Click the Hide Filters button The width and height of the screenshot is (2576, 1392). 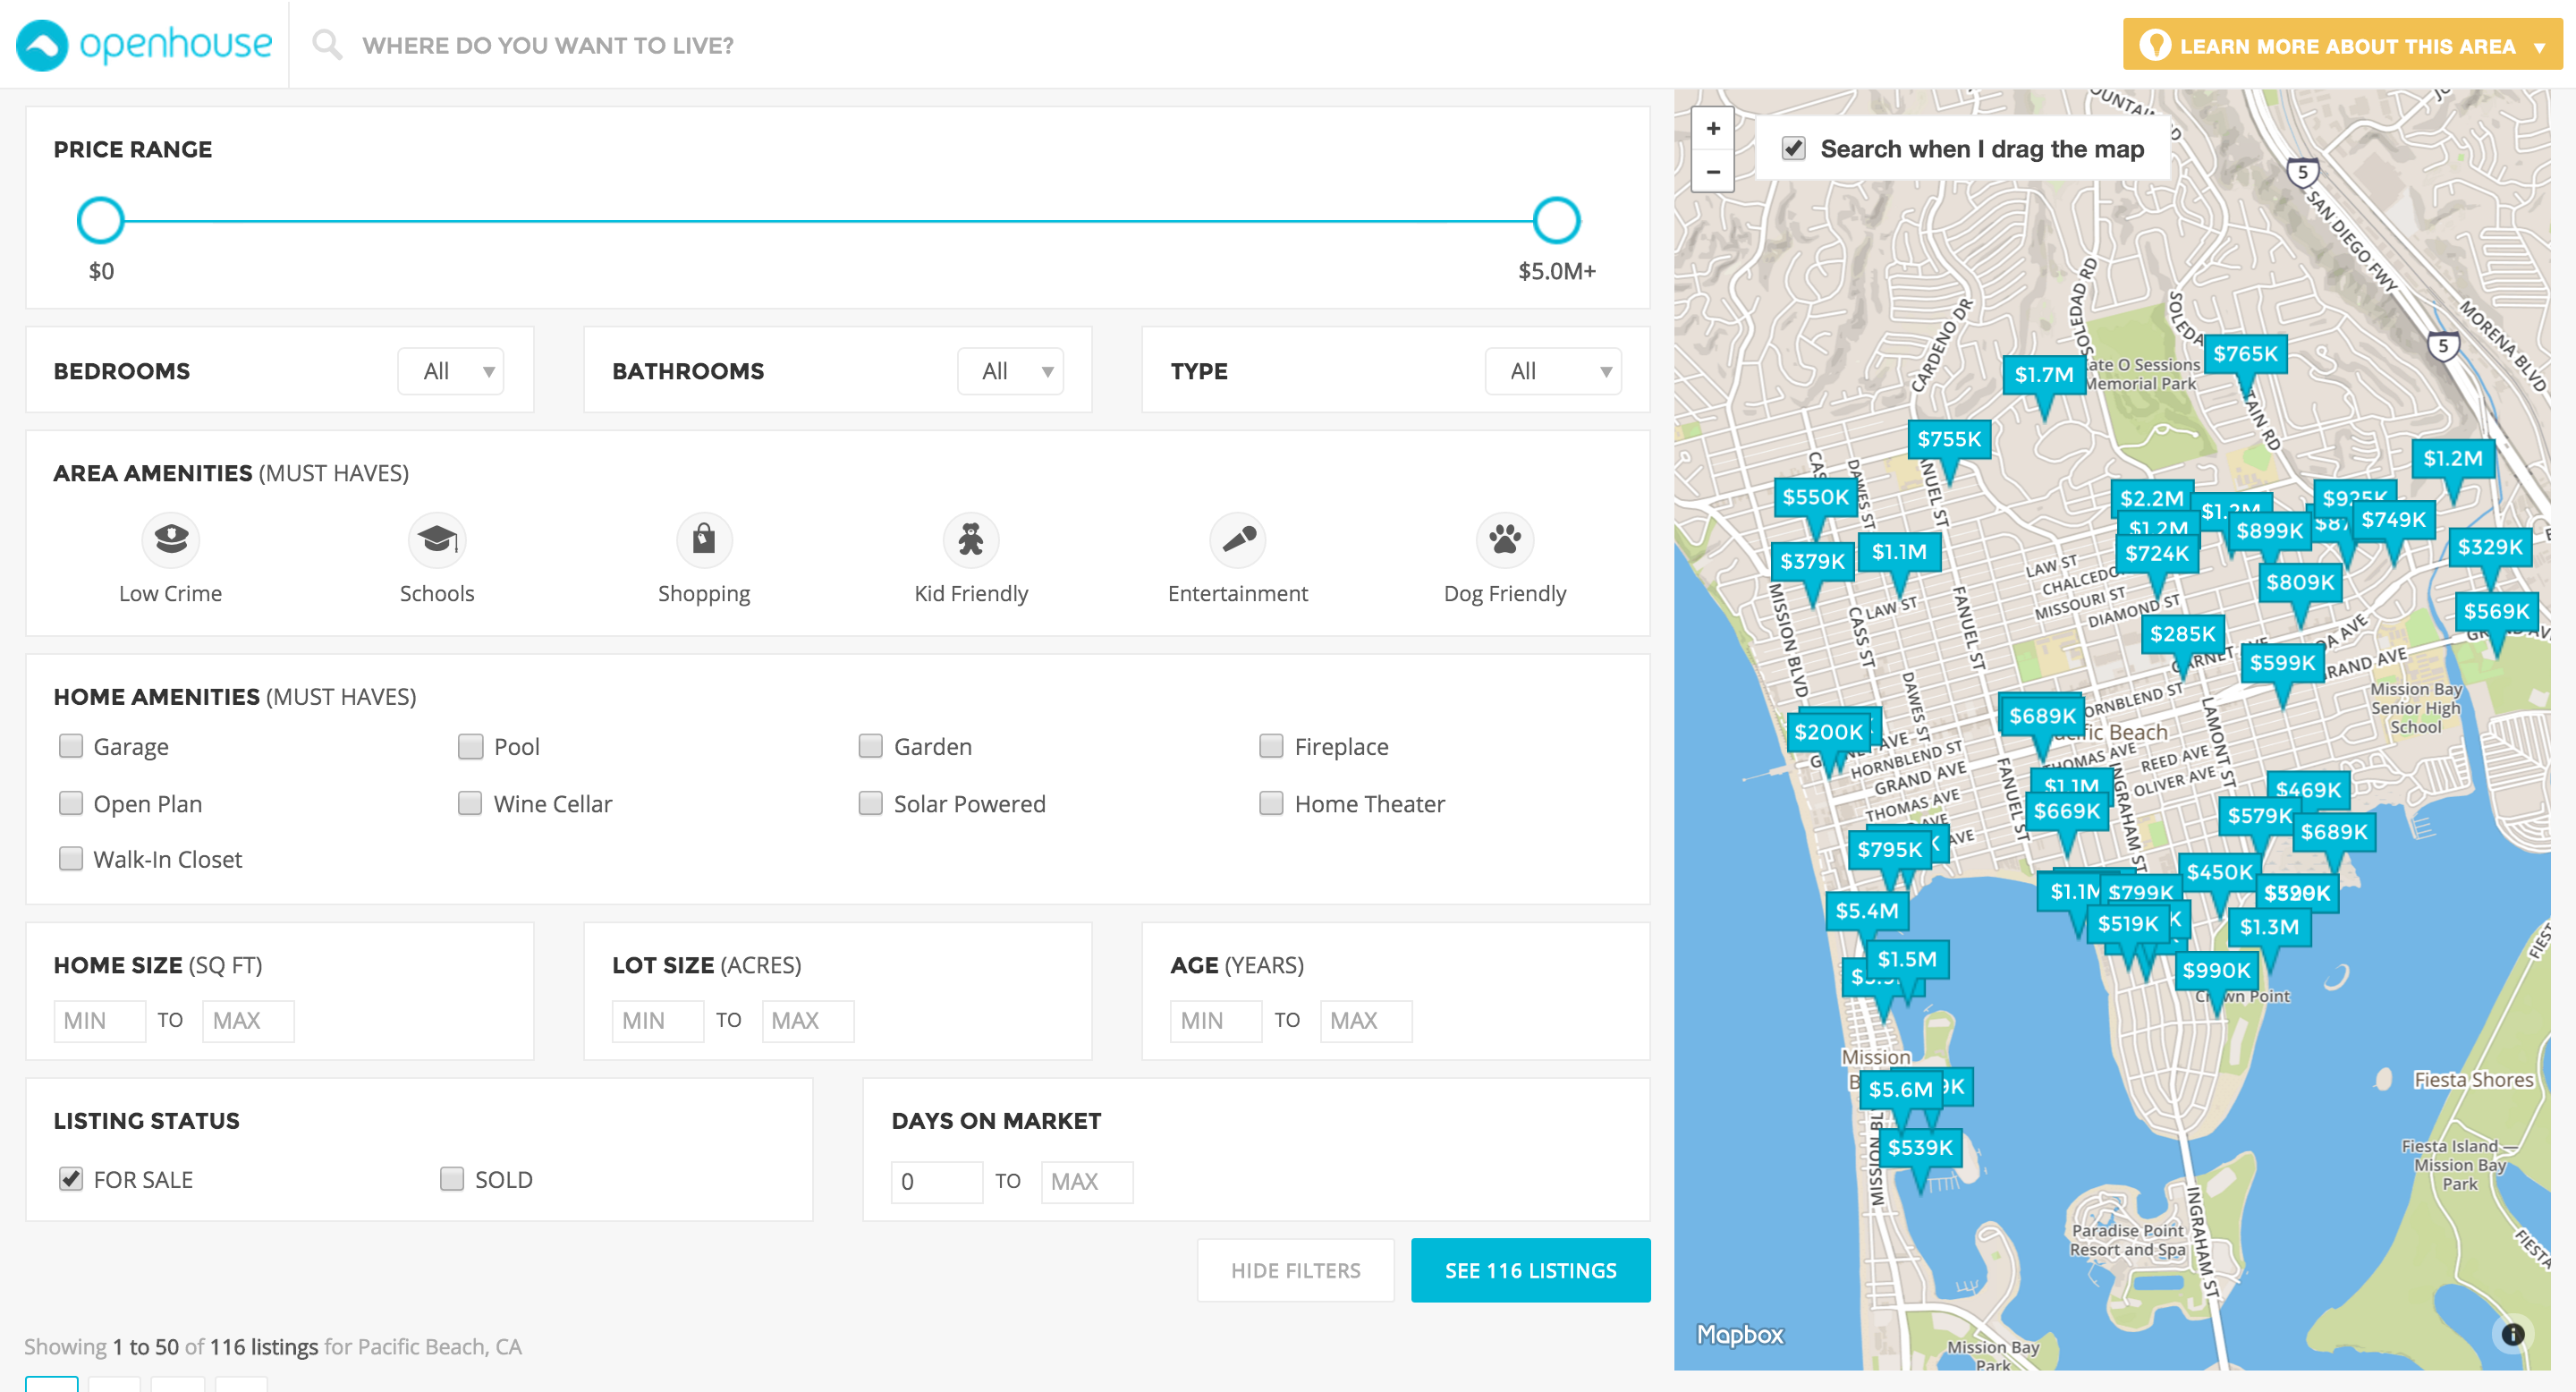(x=1295, y=1270)
